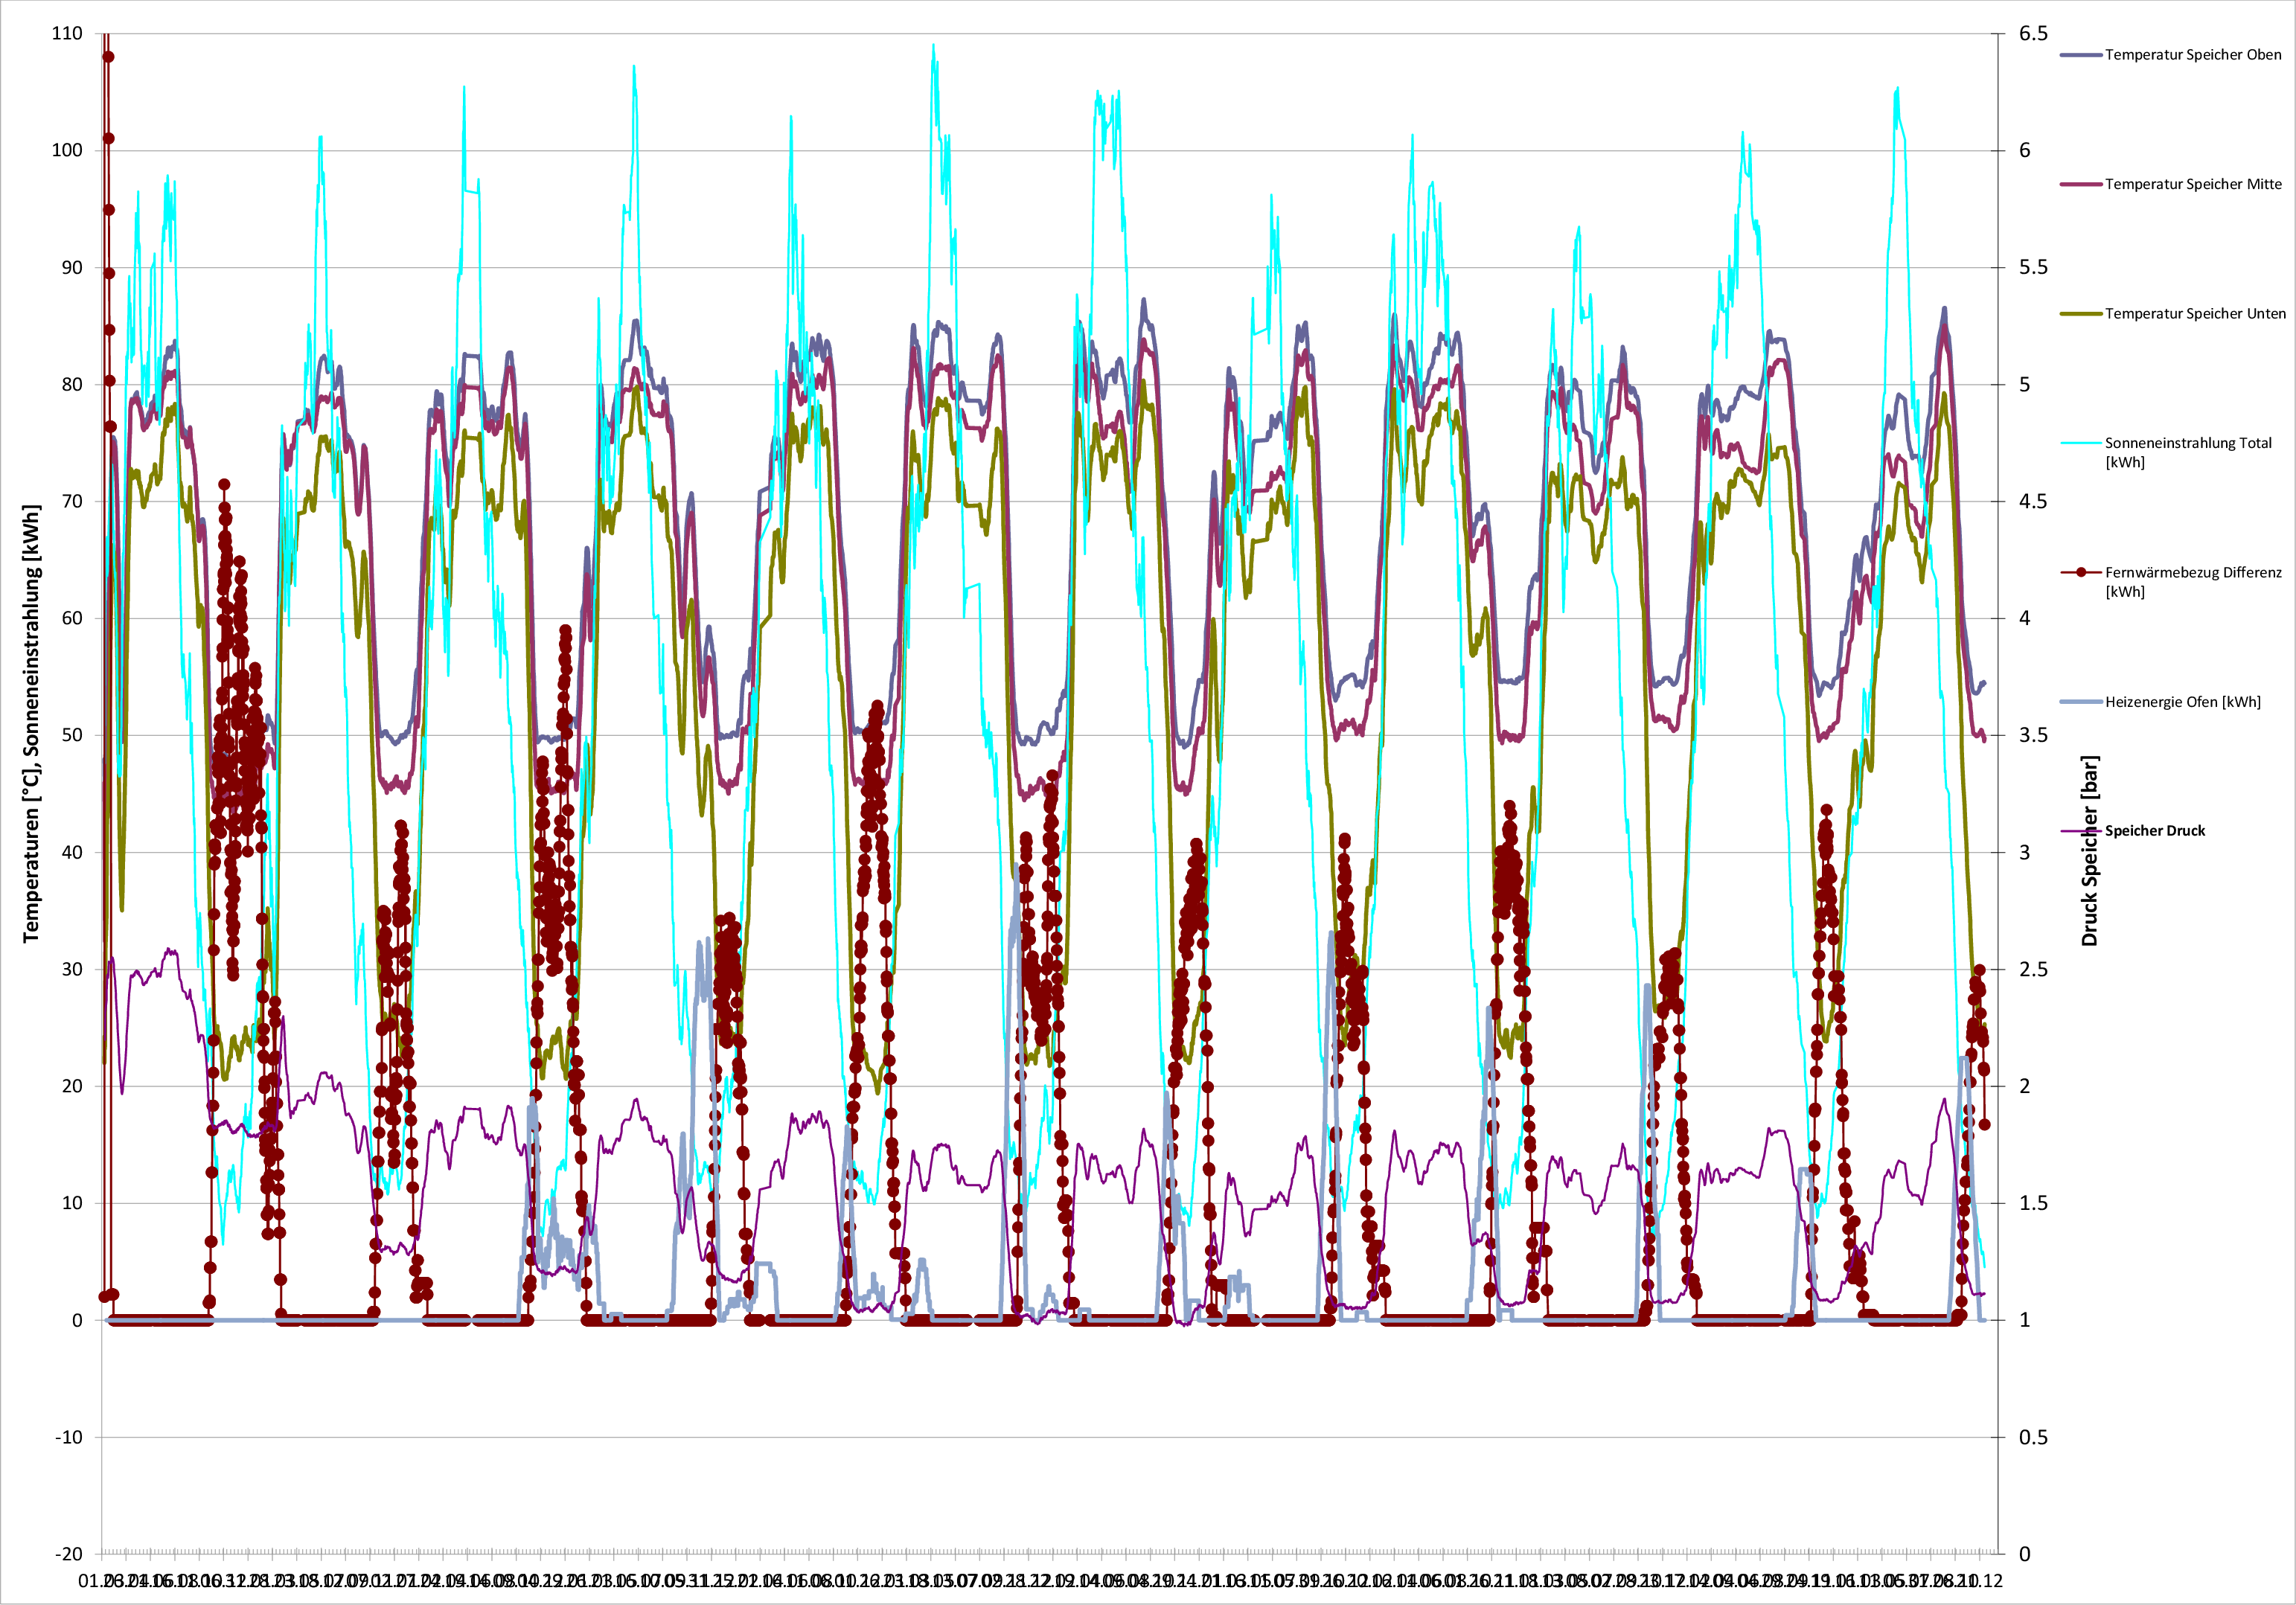Click the olive Speicher Unten legend line
This screenshot has width=2296, height=1605.
pos(2080,314)
